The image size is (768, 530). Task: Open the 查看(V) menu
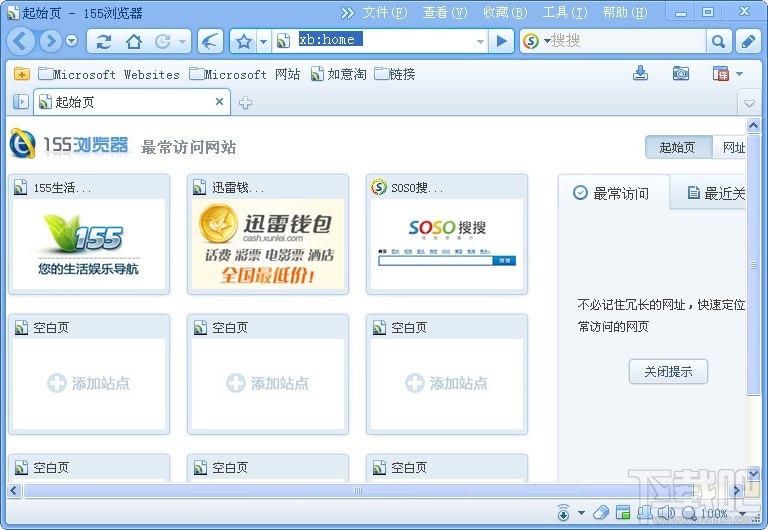[x=445, y=12]
